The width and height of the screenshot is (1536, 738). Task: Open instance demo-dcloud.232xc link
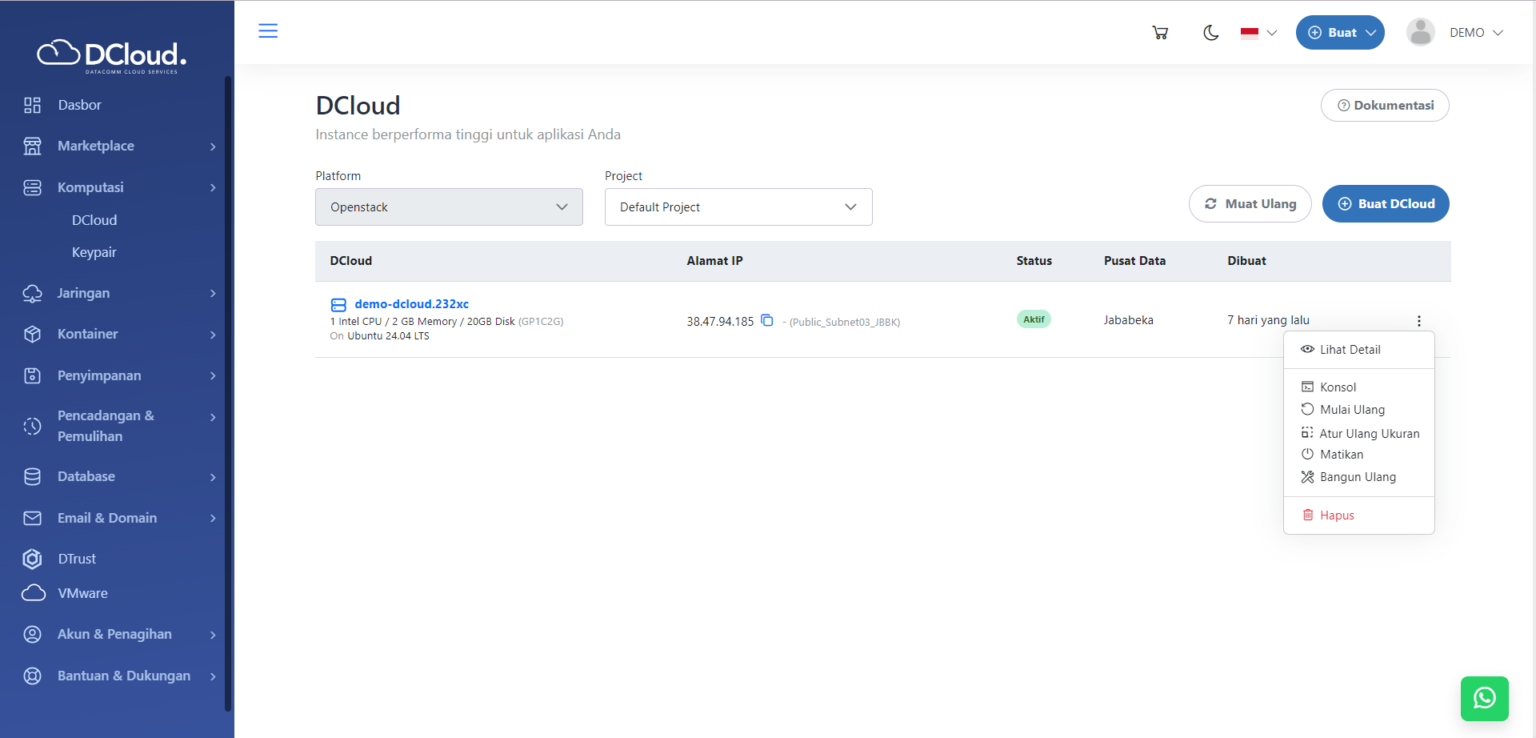[x=412, y=304]
